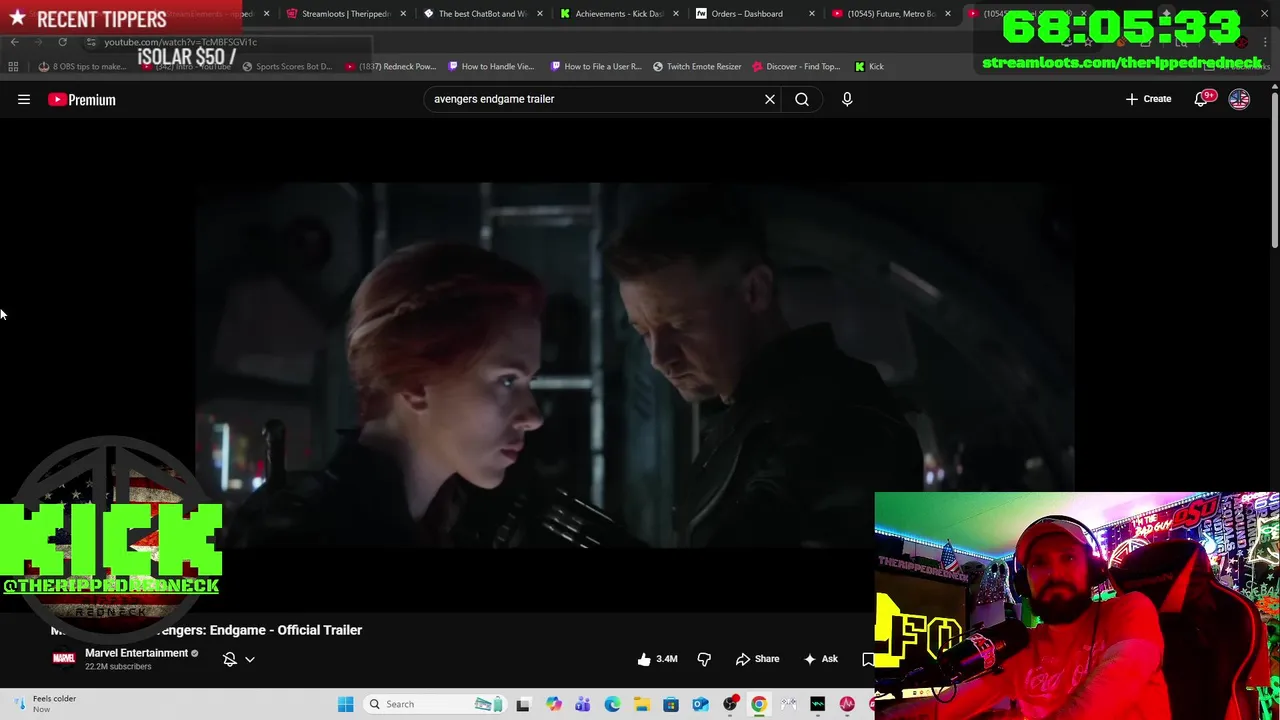The width and height of the screenshot is (1280, 720).
Task: Open the '(1837) Redneck Pow...' bookmark
Action: pyautogui.click(x=391, y=66)
